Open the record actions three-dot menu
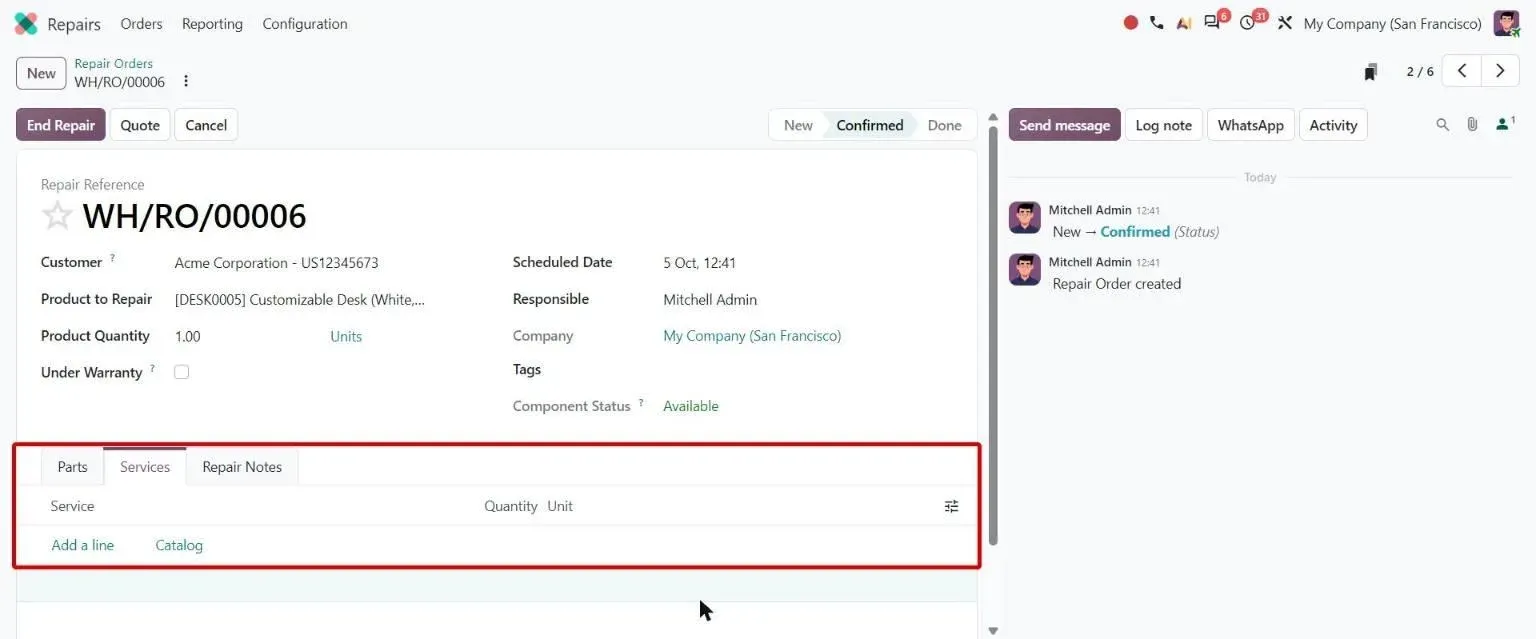 click(x=186, y=82)
